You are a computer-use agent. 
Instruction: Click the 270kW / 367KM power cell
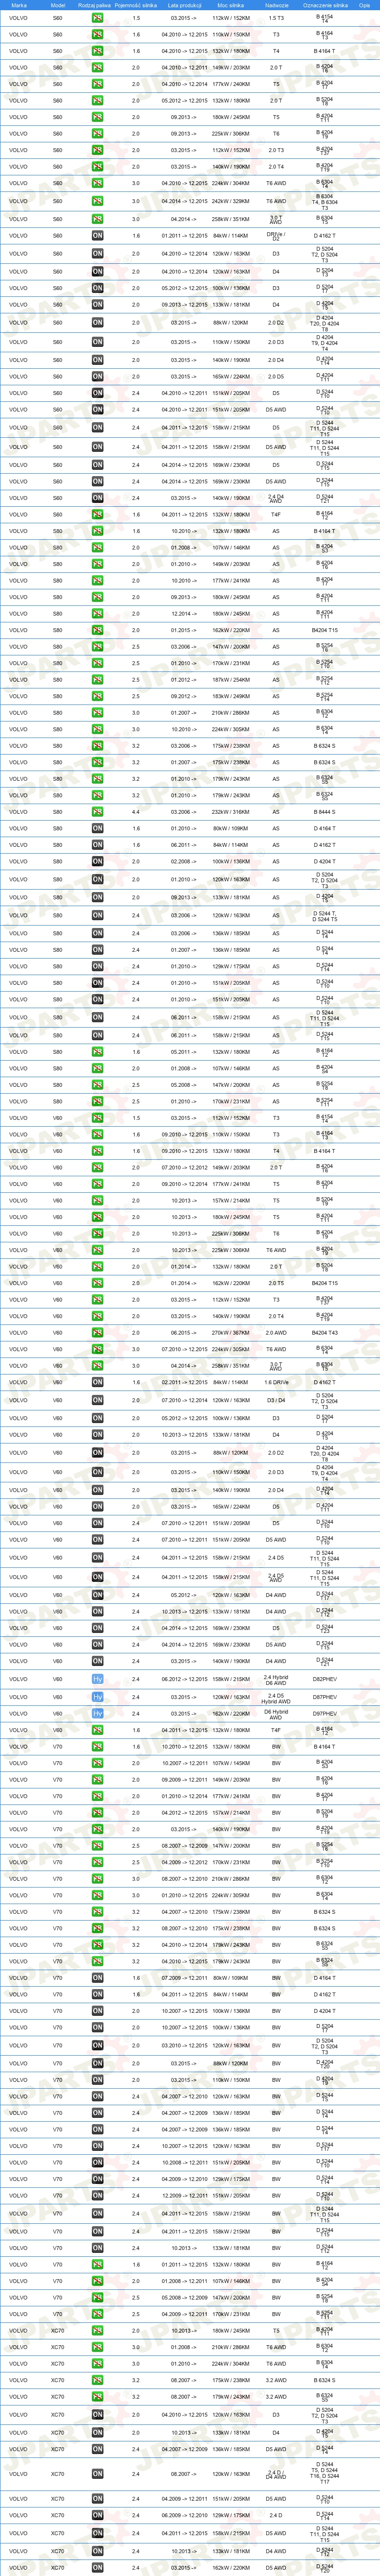[231, 1333]
